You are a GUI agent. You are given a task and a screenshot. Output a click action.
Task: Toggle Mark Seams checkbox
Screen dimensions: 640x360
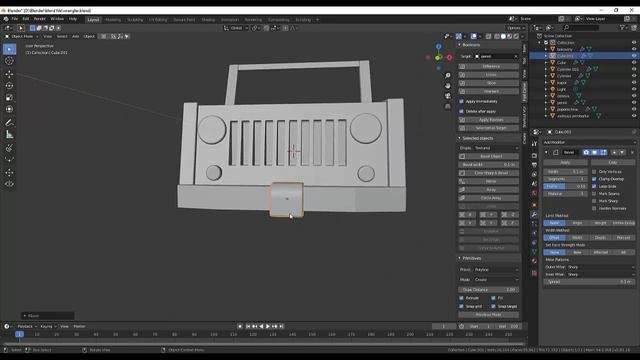pos(594,194)
